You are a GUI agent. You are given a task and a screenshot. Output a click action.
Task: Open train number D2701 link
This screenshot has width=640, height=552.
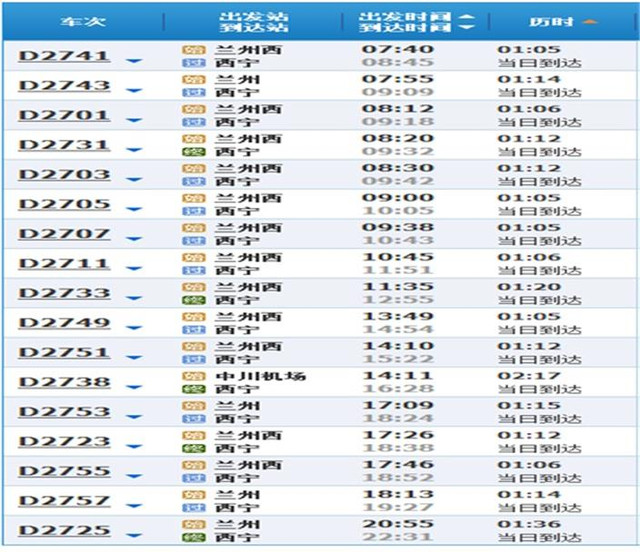pyautogui.click(x=64, y=114)
